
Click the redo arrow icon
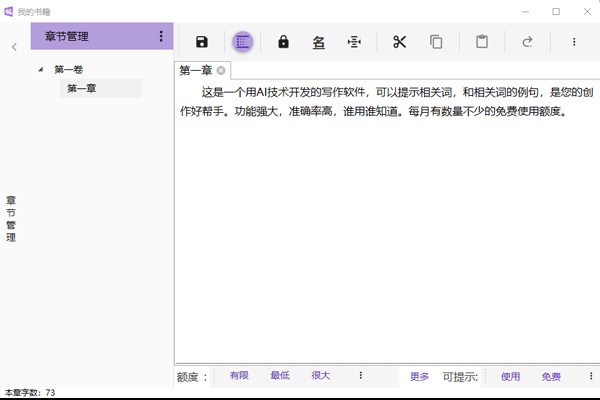coord(527,42)
